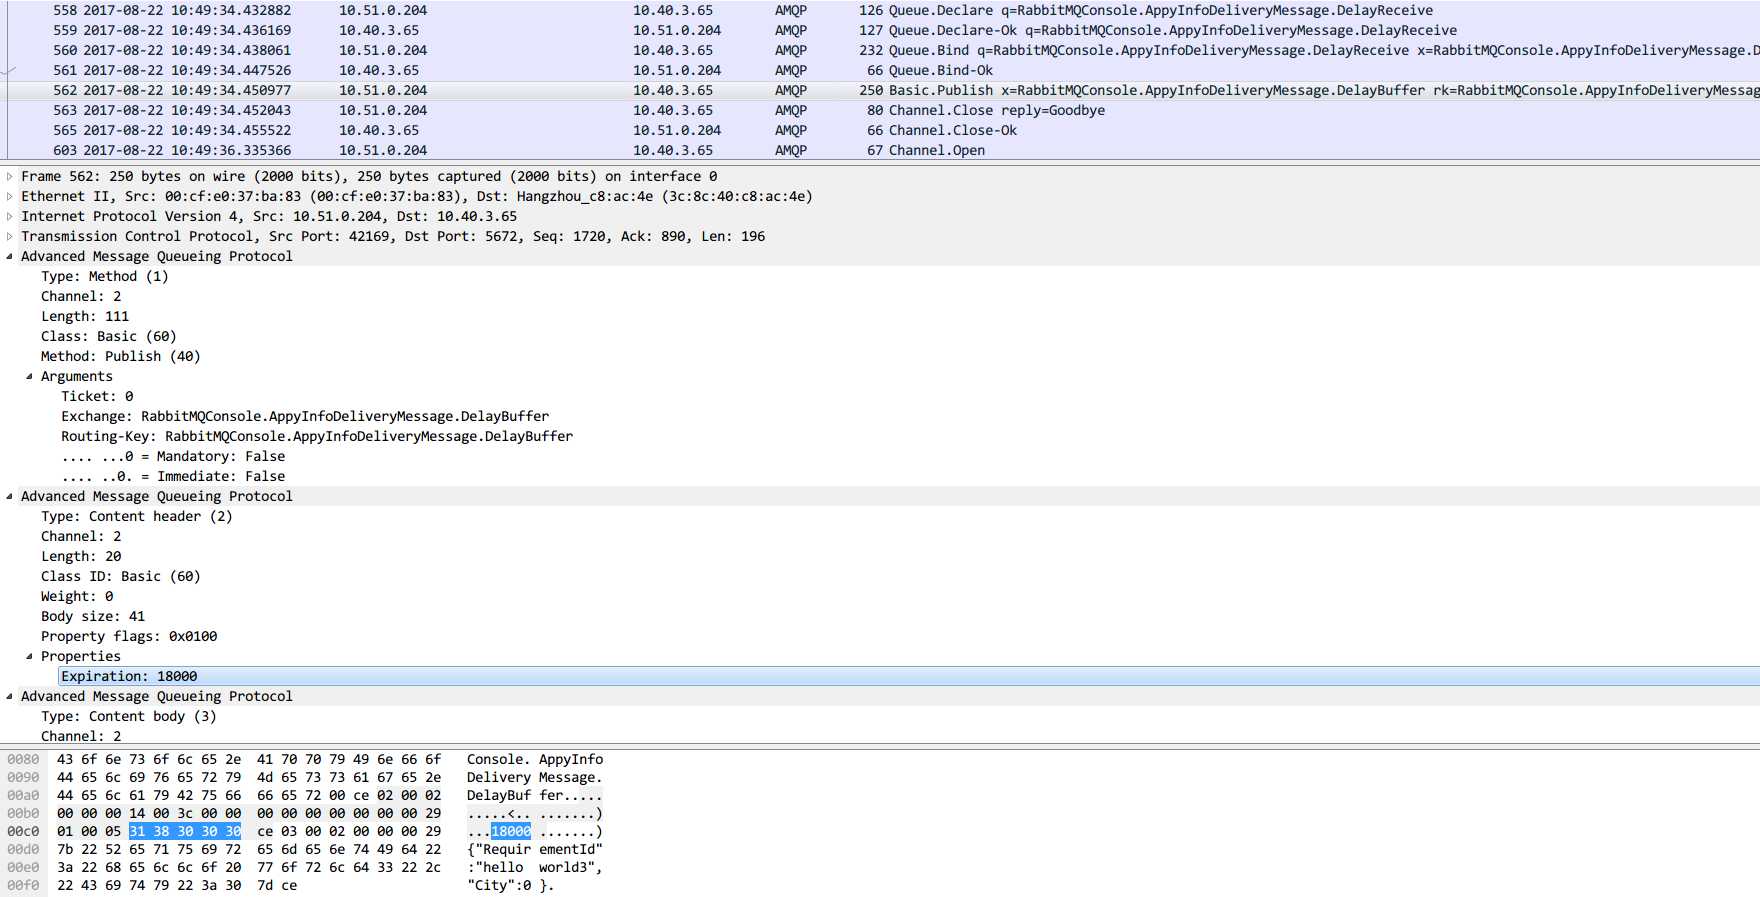Select packet 561 Queue.Bind-Ok row

click(x=880, y=70)
